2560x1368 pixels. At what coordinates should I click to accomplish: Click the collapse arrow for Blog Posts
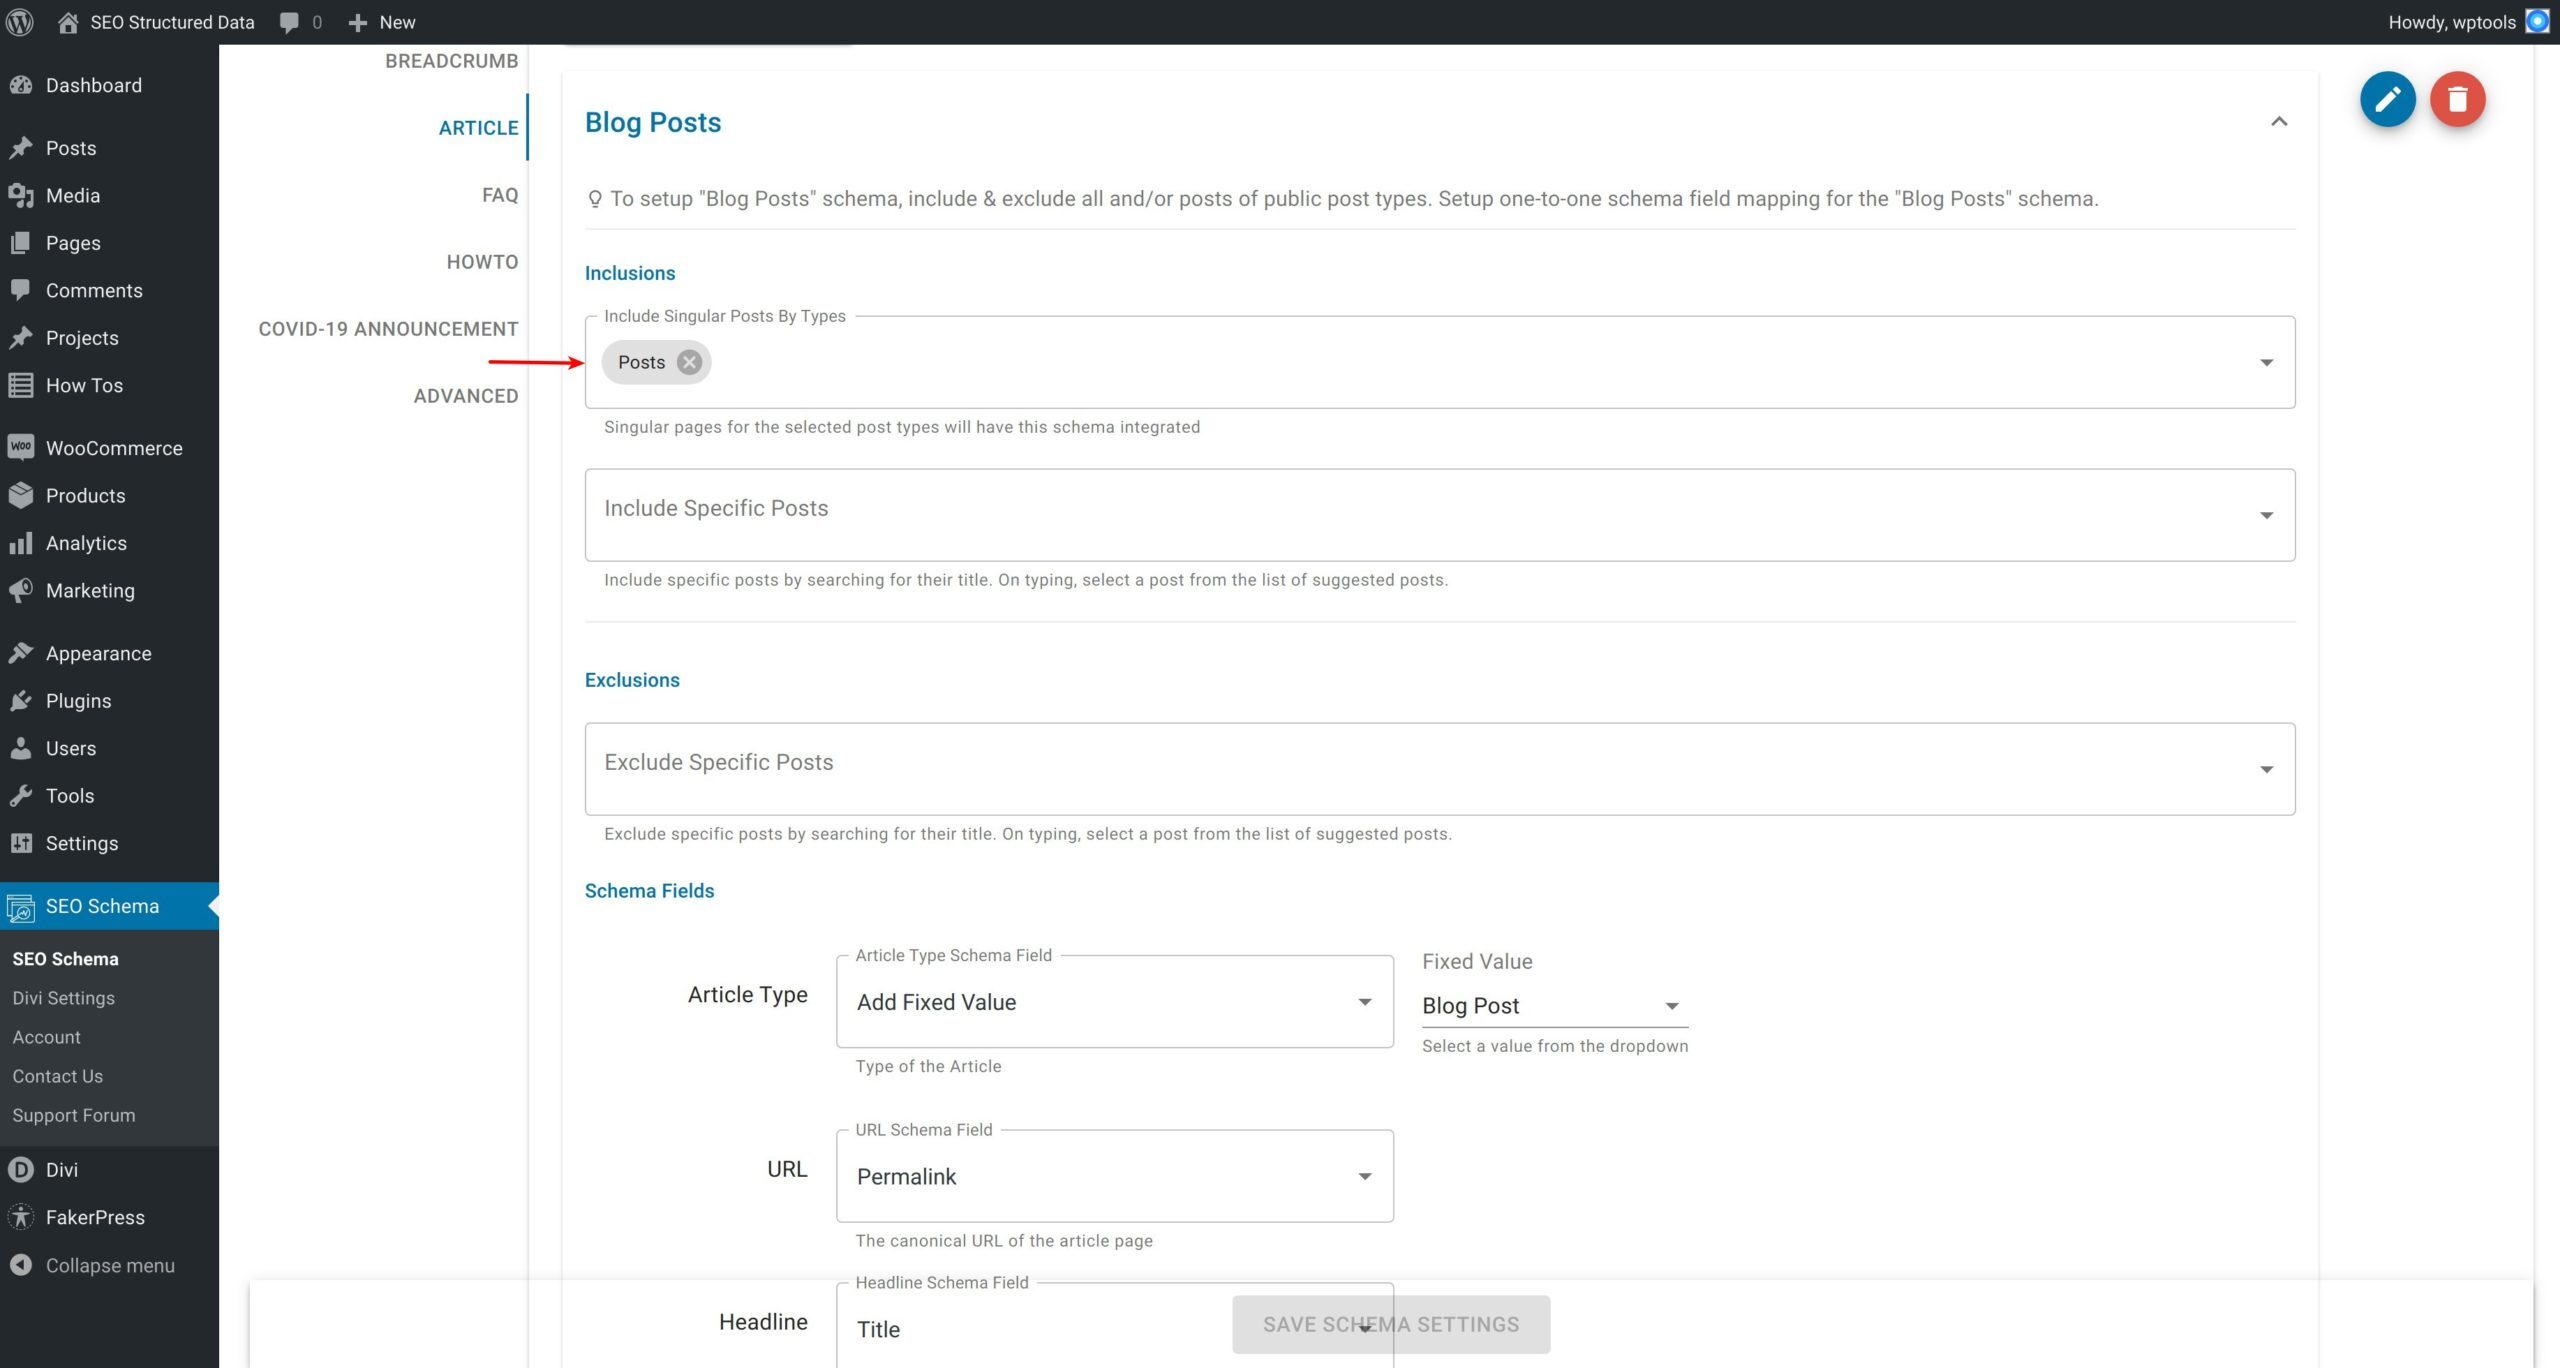(2279, 122)
